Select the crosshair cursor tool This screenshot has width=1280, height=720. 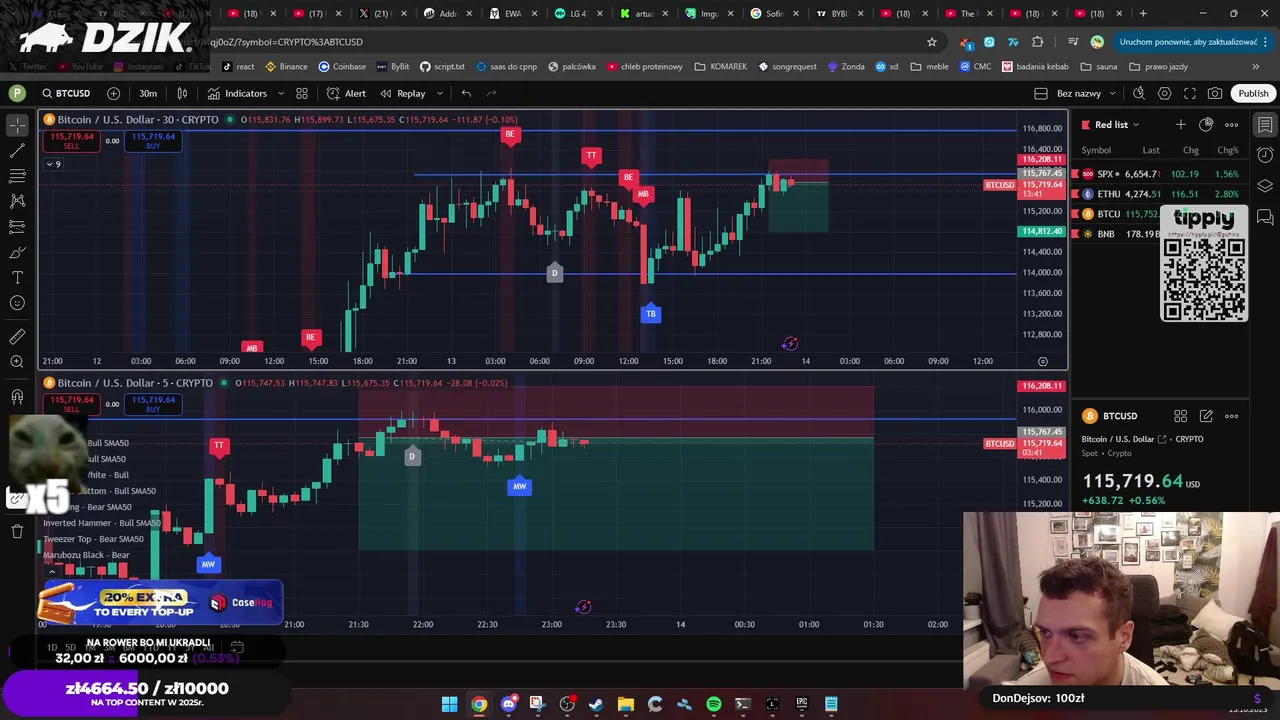pyautogui.click(x=17, y=126)
